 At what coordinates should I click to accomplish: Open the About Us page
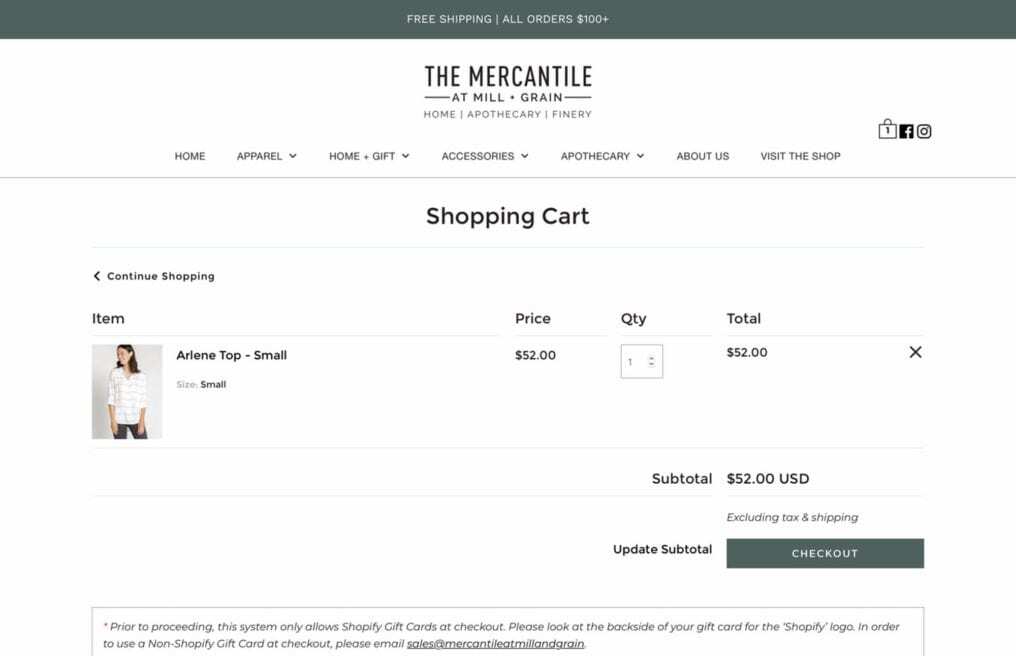[x=703, y=156]
